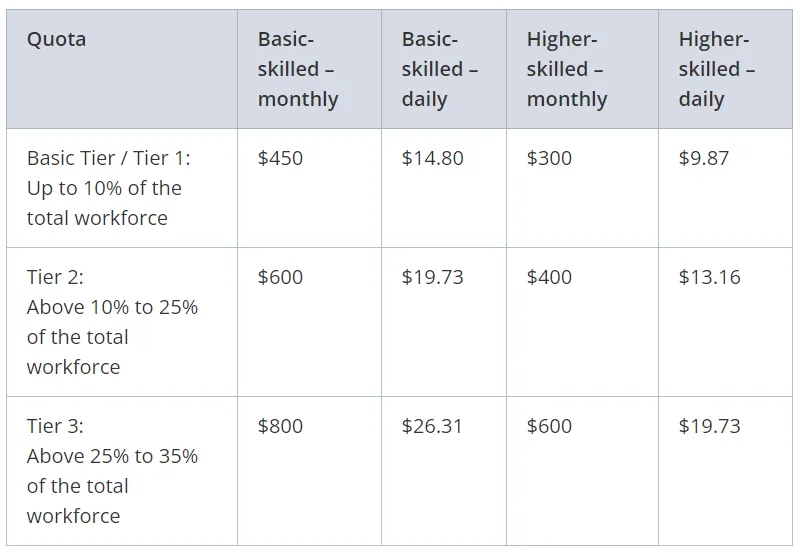Select the $400 cell
The height and width of the screenshot is (549, 800).
pos(582,322)
